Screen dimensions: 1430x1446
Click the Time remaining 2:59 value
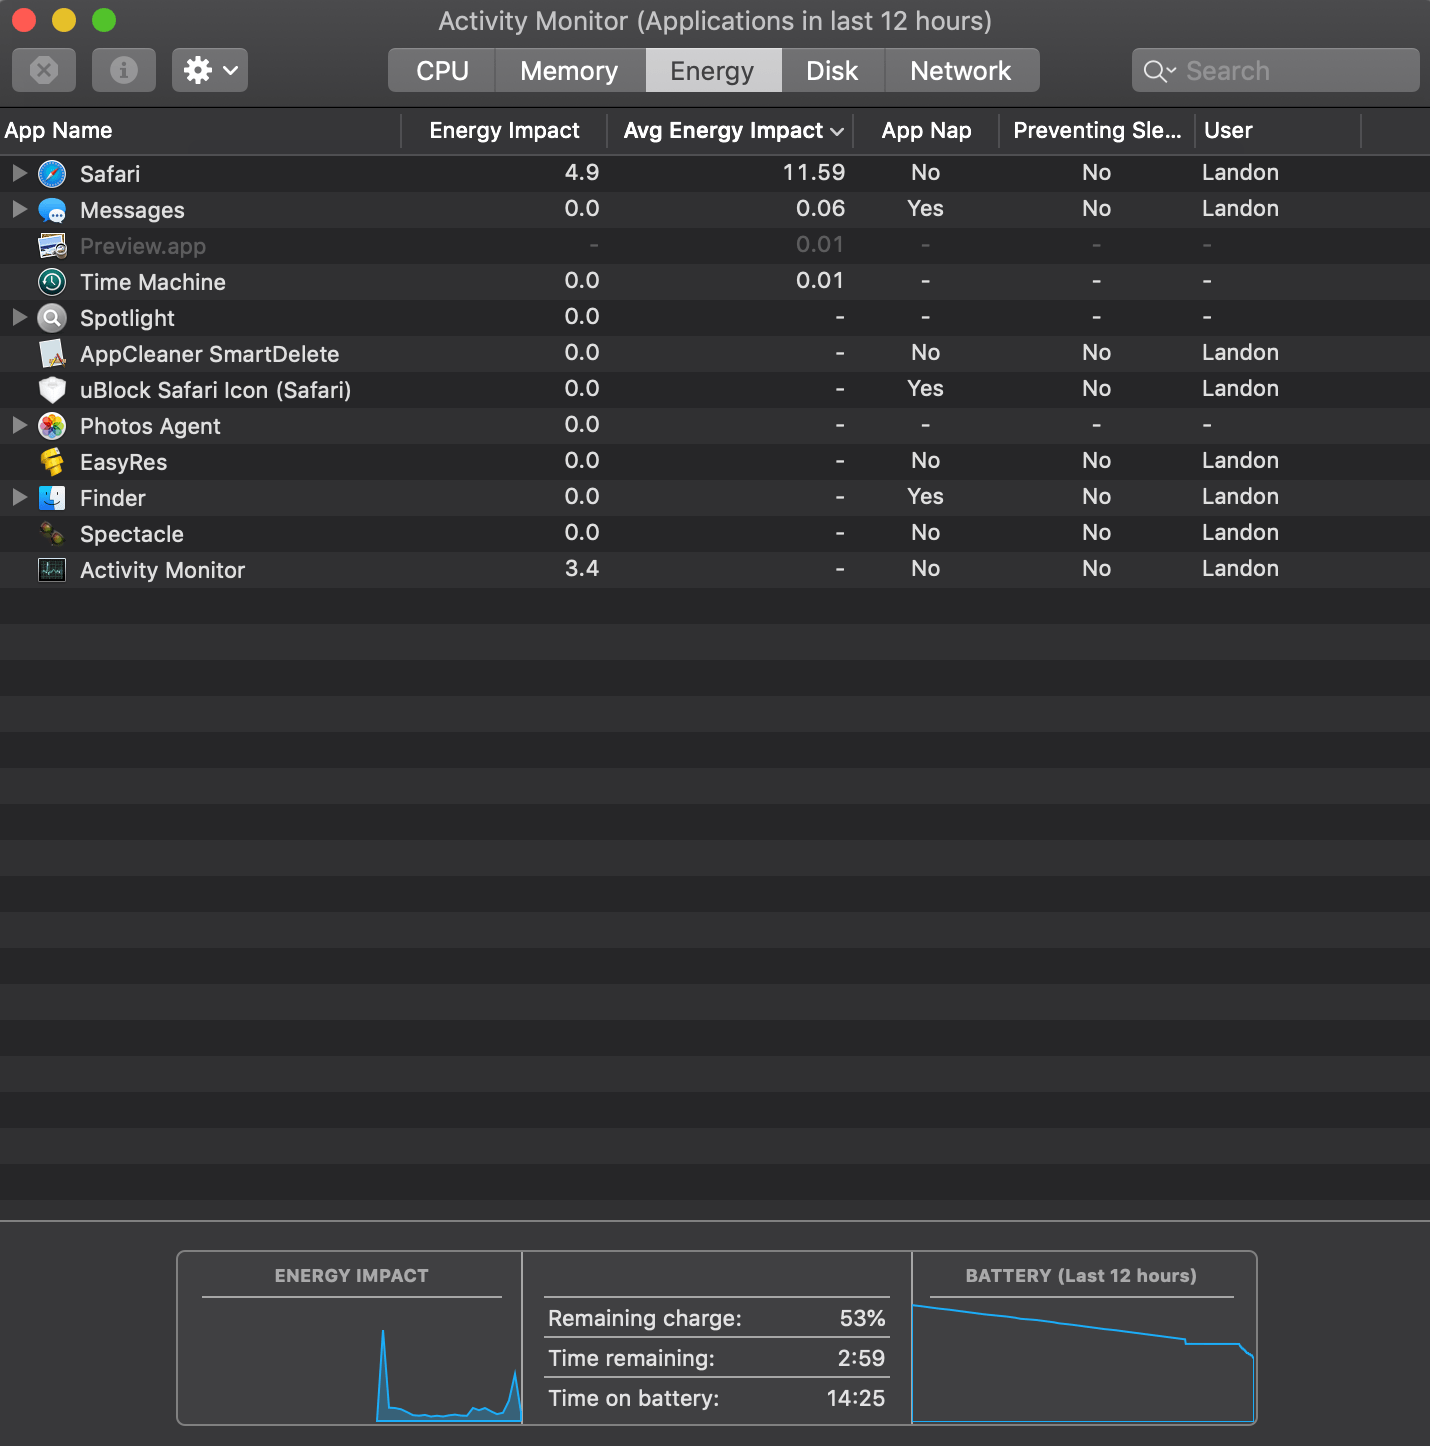point(861,1358)
